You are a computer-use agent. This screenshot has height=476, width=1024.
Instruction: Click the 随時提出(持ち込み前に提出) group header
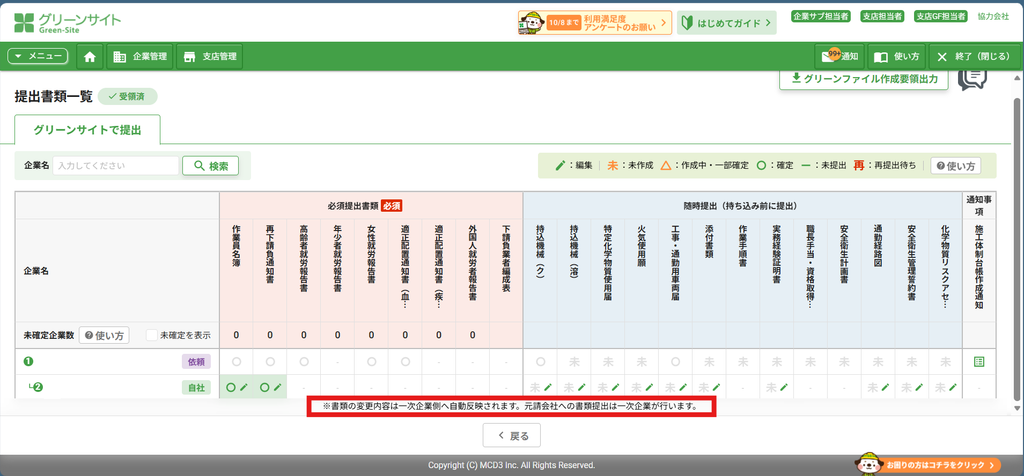click(743, 206)
